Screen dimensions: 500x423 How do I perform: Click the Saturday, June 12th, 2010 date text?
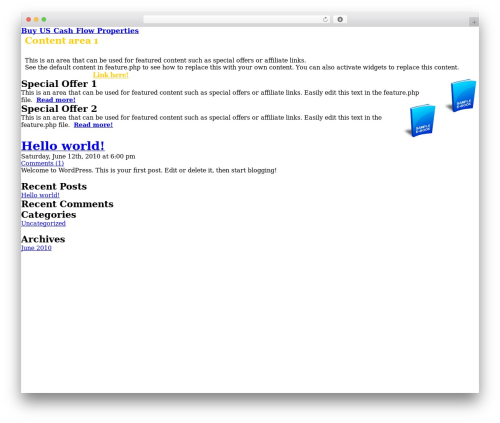click(78, 156)
